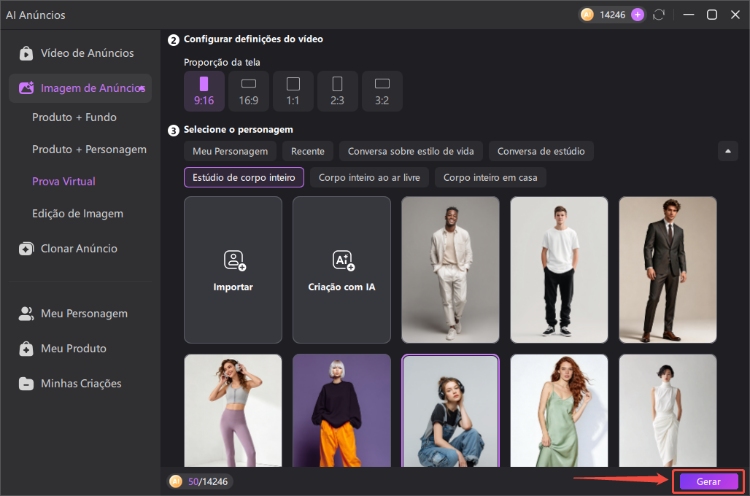Maximize the AI Anúncios window
Screen dimensions: 750x496
712,15
